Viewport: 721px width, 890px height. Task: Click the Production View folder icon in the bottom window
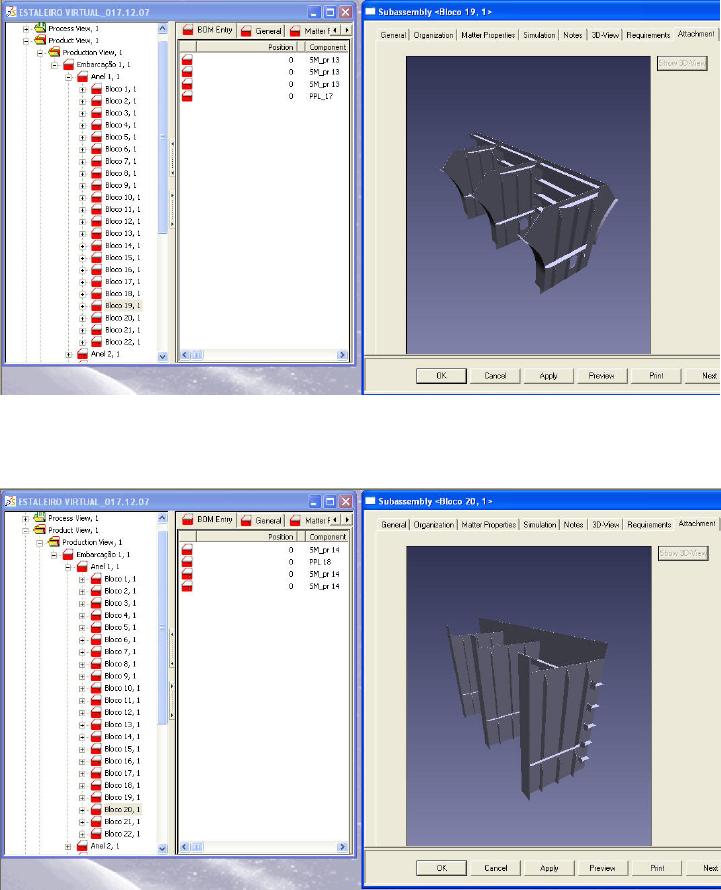click(x=54, y=542)
